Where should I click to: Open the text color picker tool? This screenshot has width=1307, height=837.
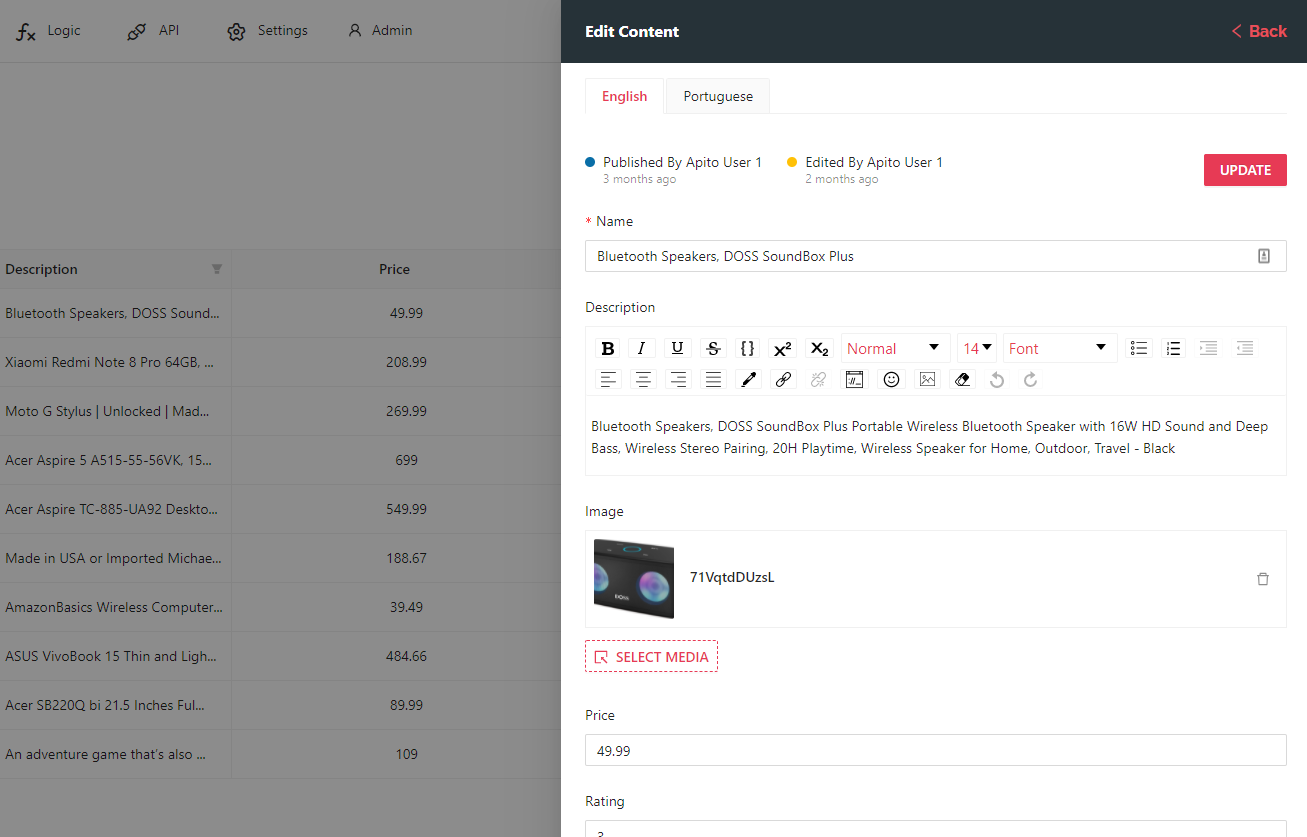tap(748, 379)
